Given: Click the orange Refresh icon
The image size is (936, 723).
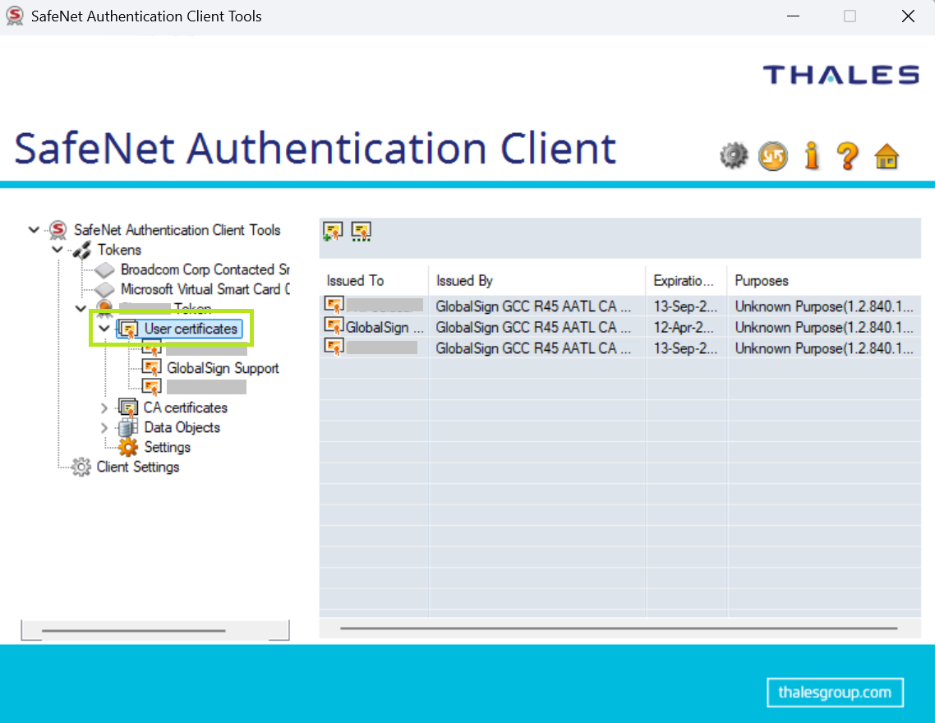Looking at the screenshot, I should pos(772,156).
